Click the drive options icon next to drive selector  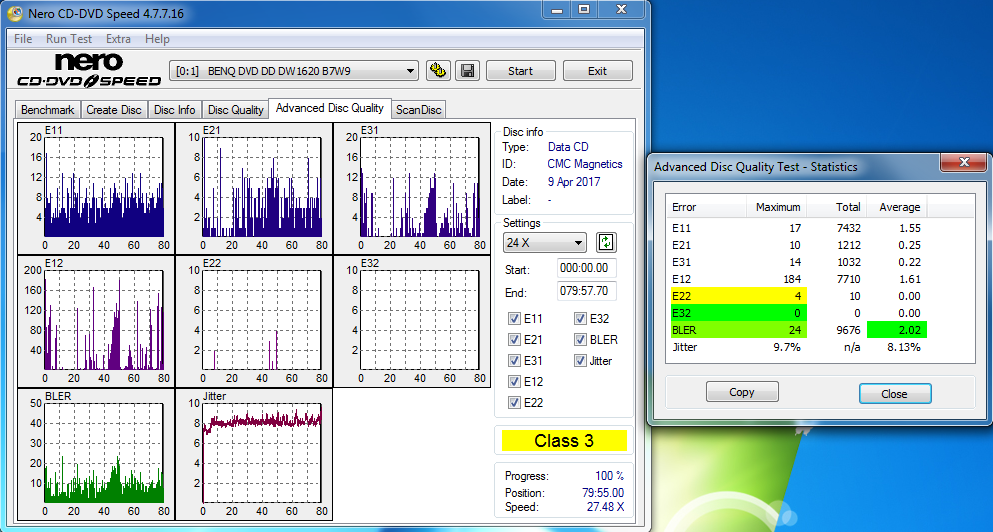click(437, 71)
